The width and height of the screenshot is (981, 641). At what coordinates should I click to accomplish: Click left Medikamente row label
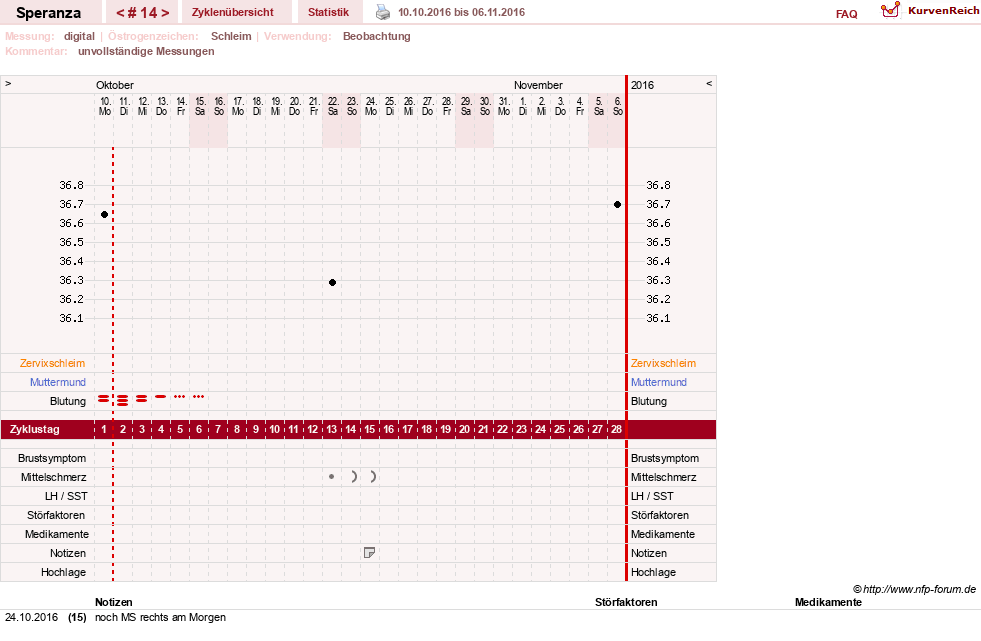[57, 534]
